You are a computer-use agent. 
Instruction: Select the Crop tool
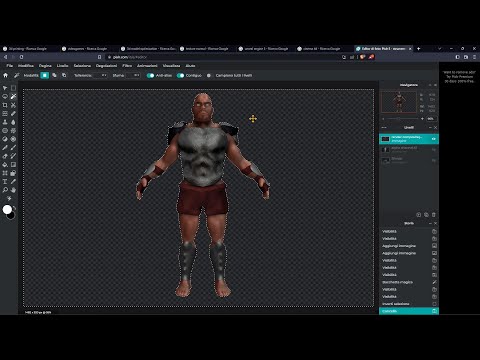coord(5,105)
